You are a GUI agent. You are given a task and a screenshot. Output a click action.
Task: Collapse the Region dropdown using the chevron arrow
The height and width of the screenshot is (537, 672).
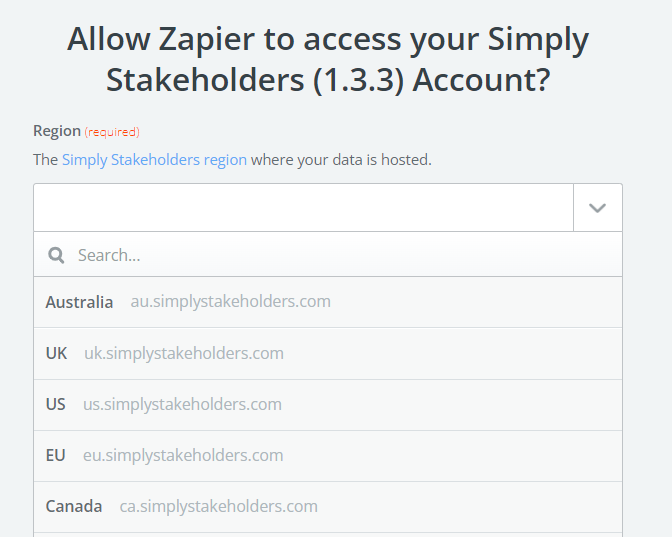coord(597,208)
